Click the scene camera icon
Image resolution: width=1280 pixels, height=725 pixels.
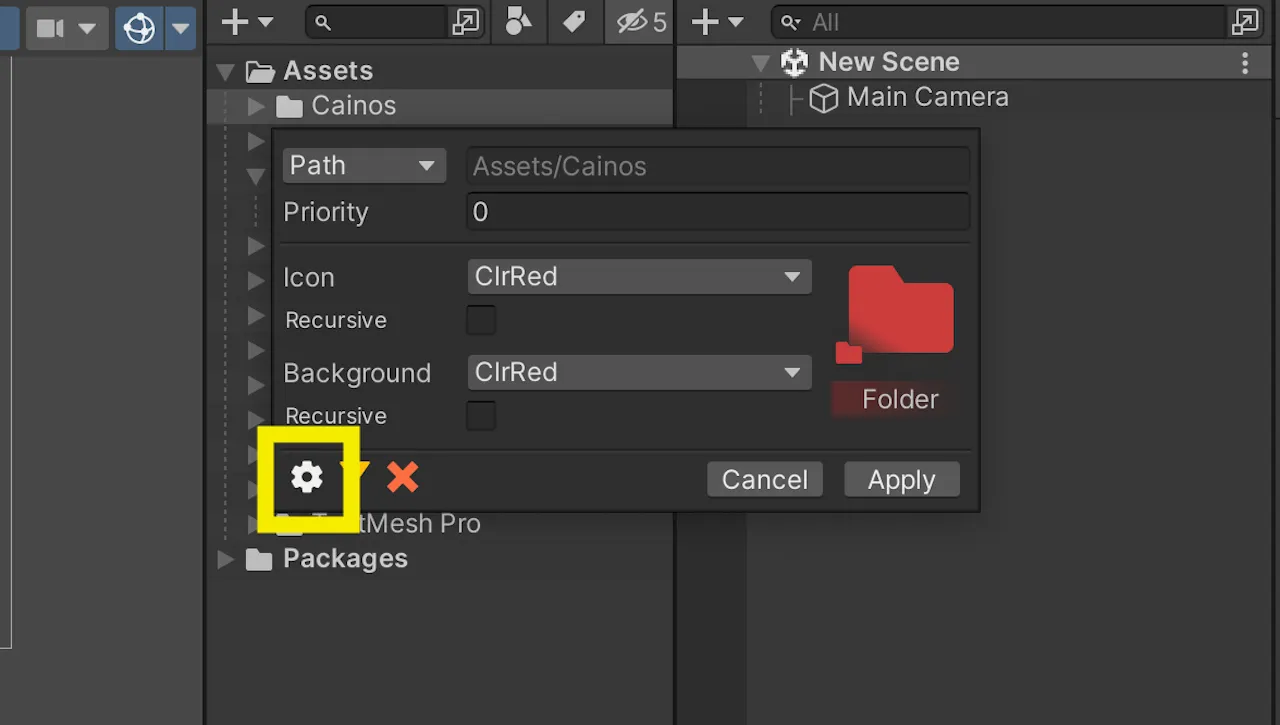[50, 28]
